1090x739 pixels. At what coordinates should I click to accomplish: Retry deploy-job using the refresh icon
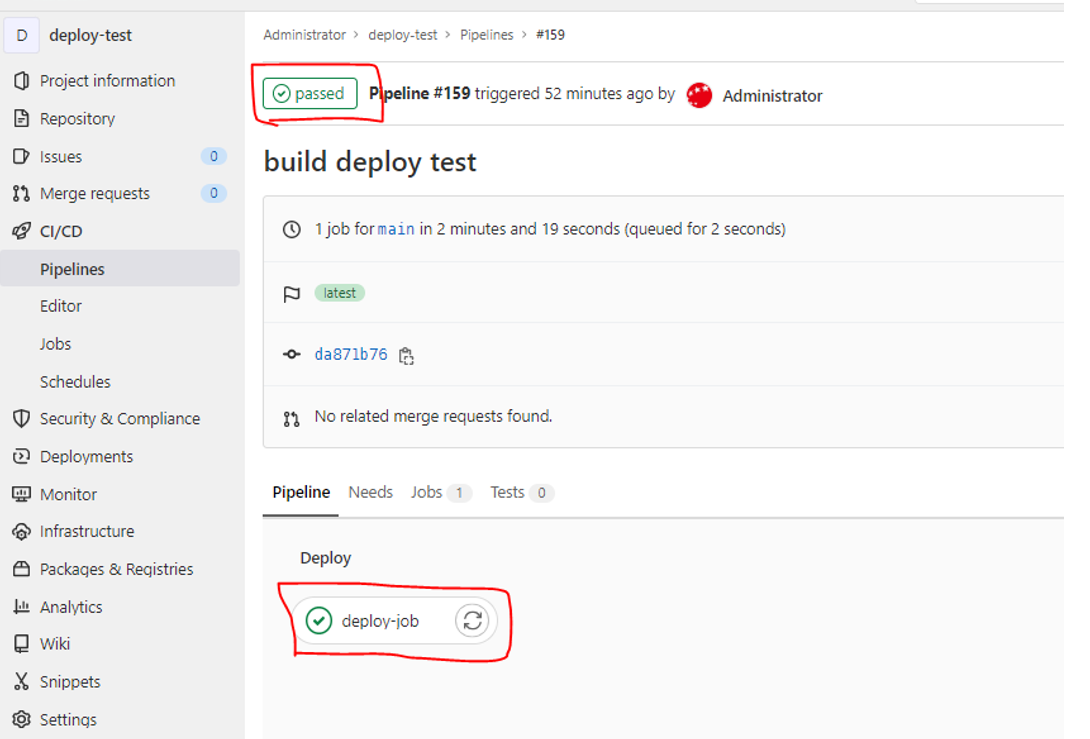tap(473, 621)
